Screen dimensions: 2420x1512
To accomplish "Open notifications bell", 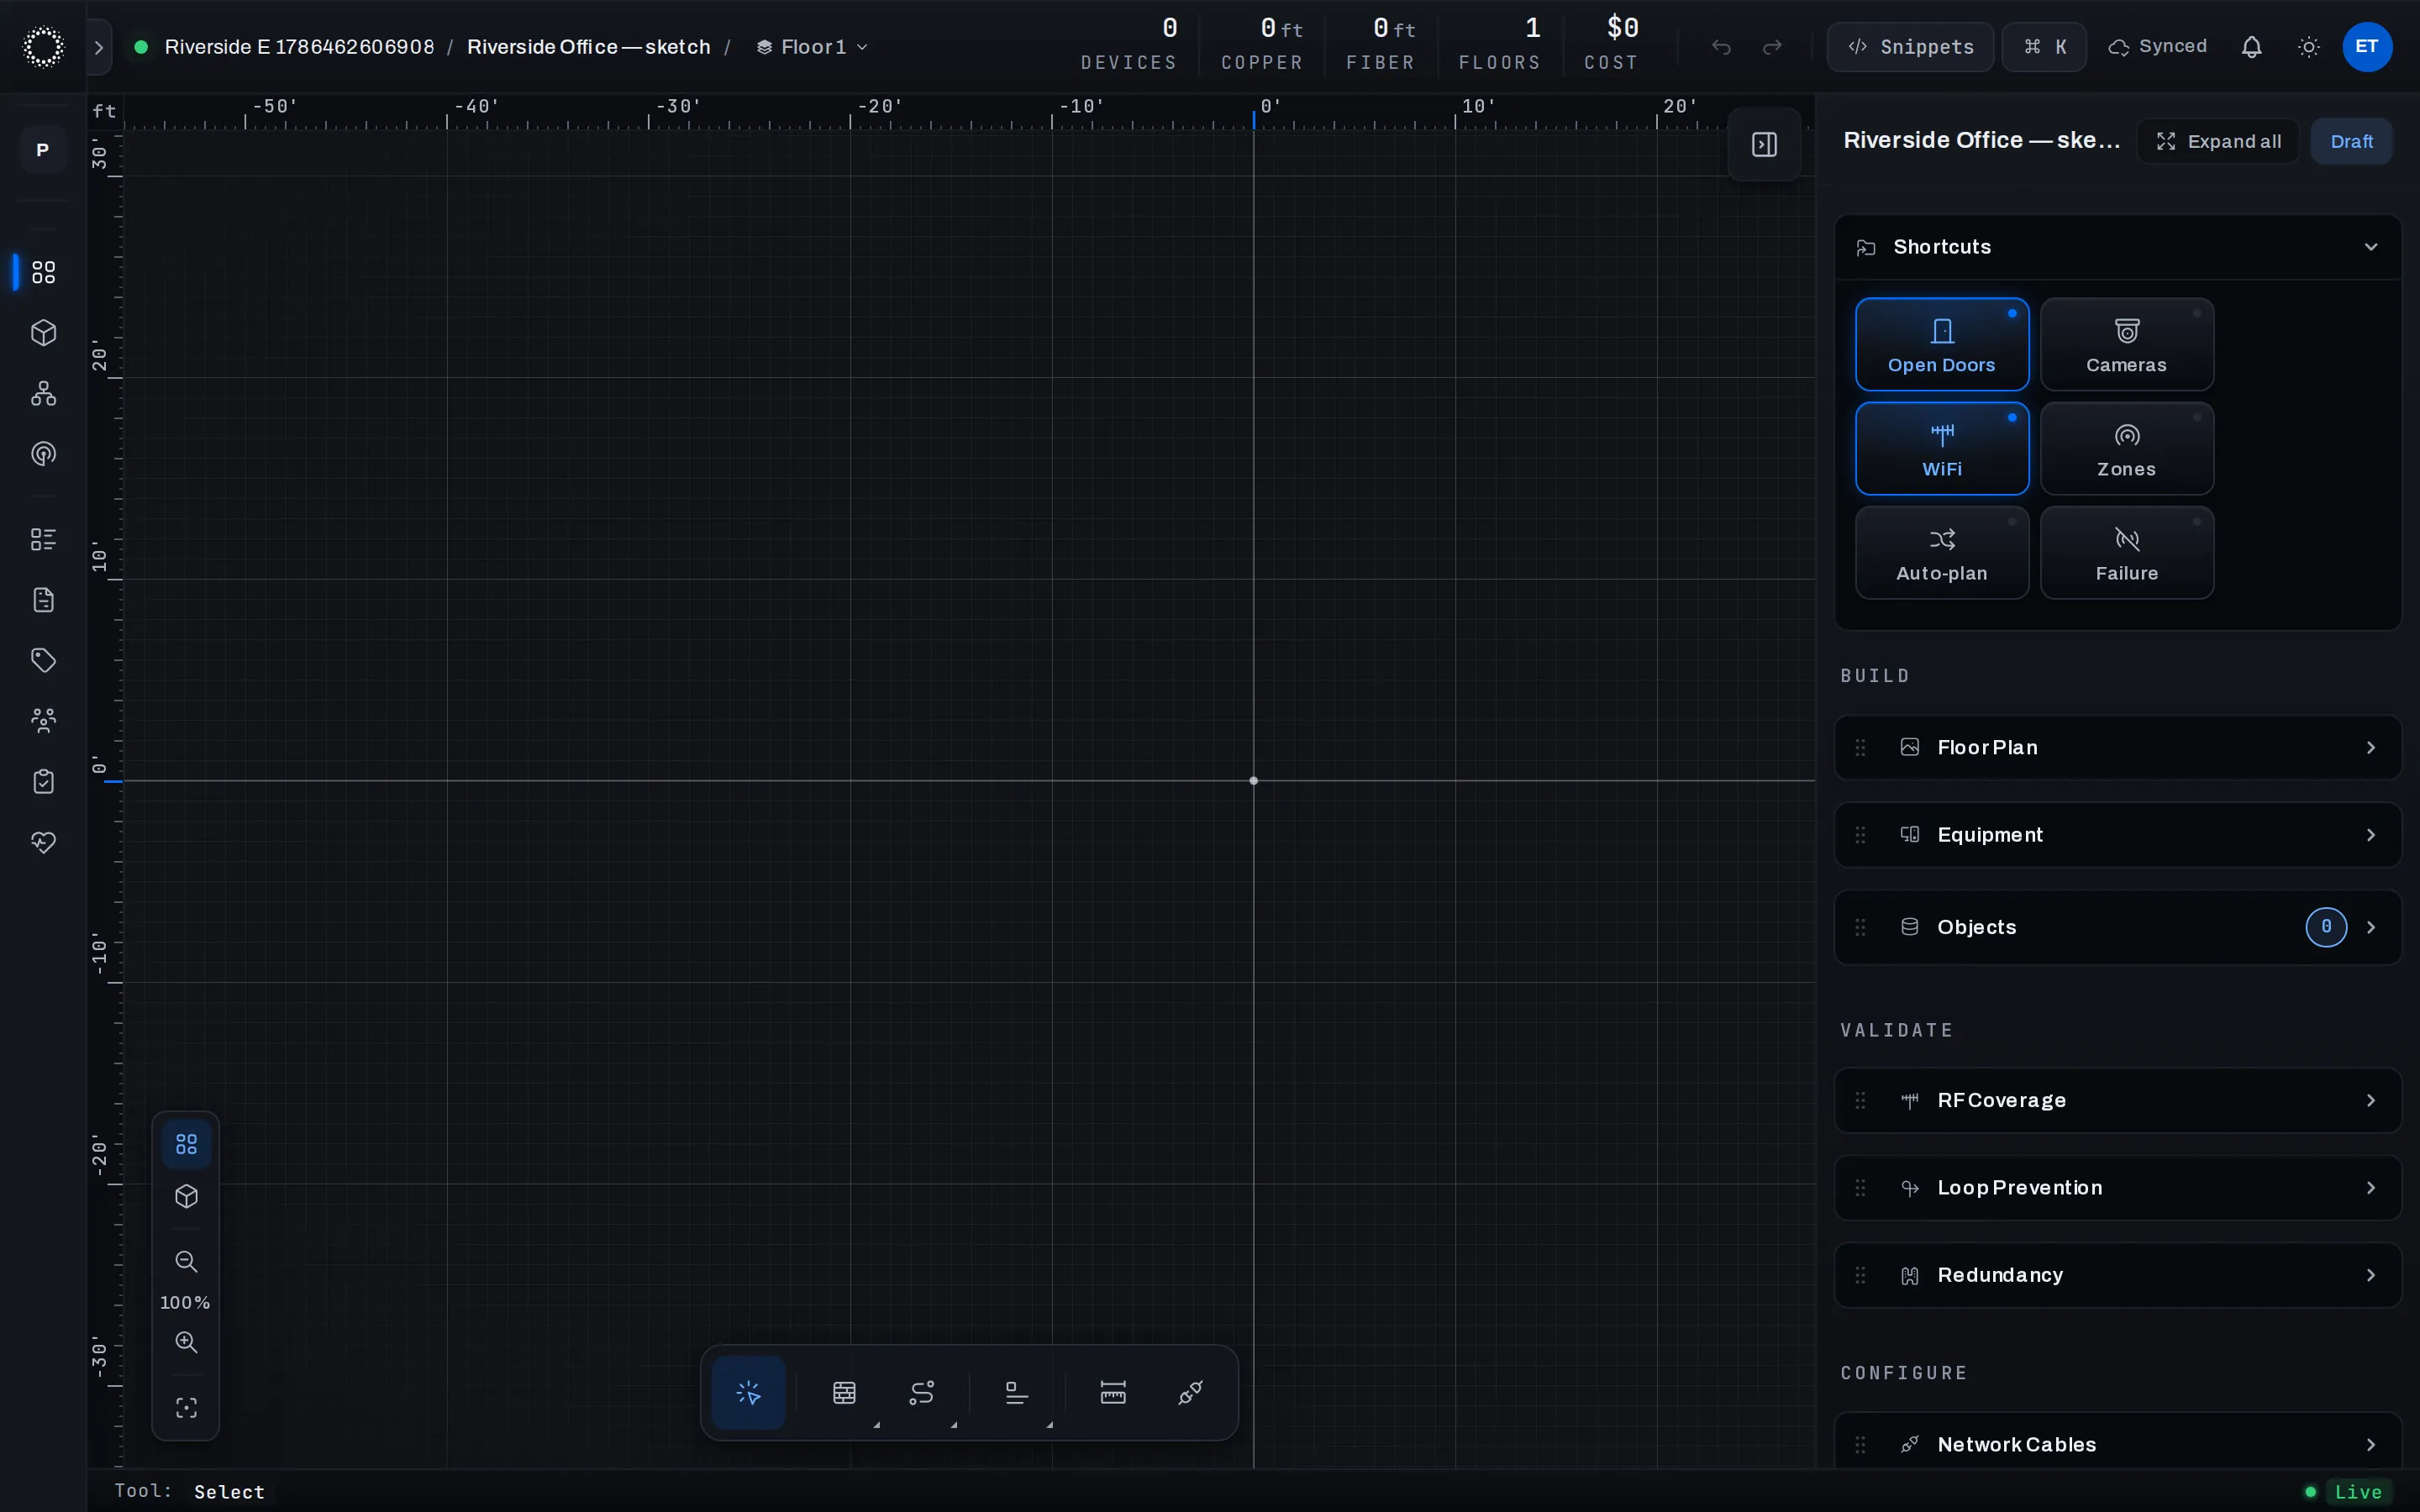I will point(2251,47).
